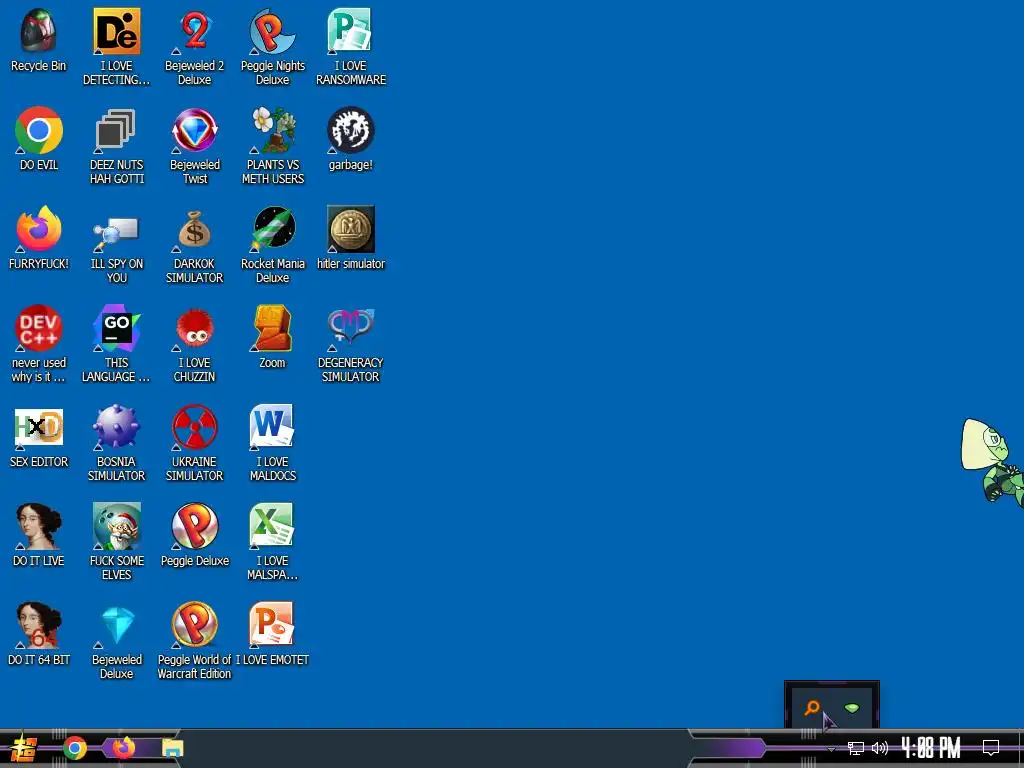Open the network status tray icon
The height and width of the screenshot is (768, 1024).
(856, 748)
